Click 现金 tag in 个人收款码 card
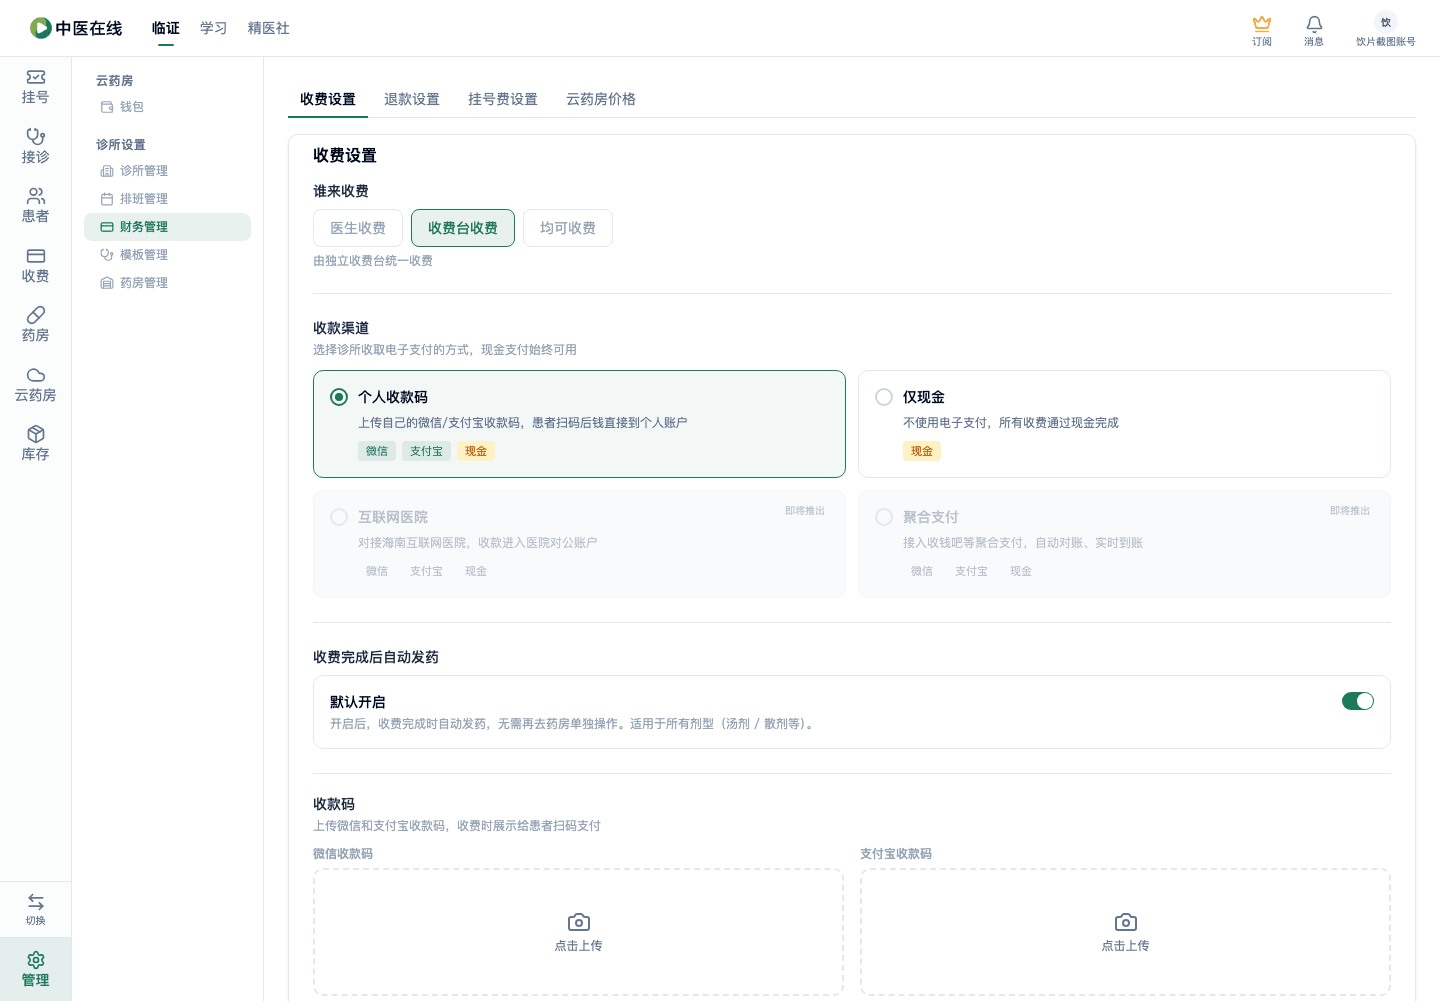The width and height of the screenshot is (1440, 1001). [476, 451]
